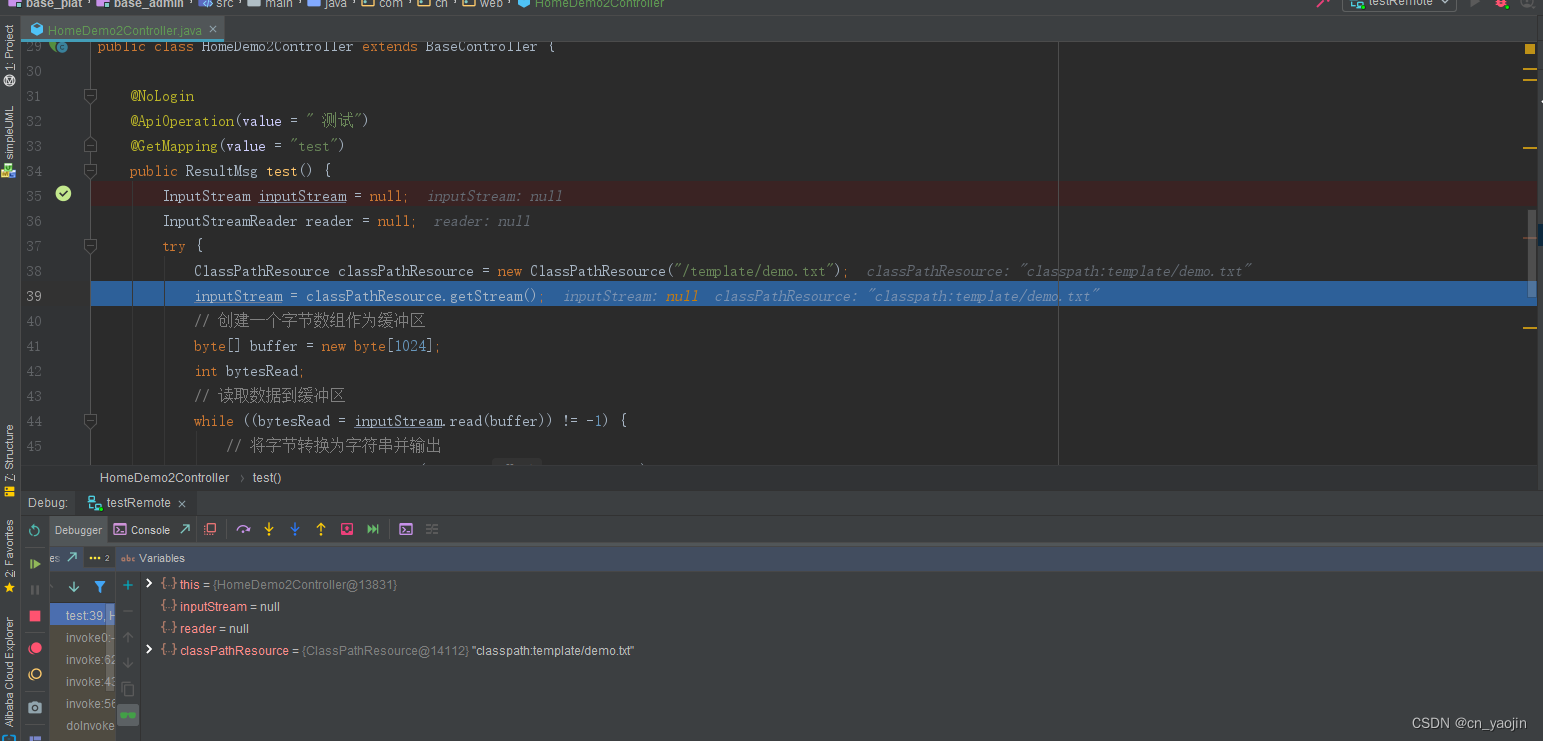The height and width of the screenshot is (741, 1543).
Task: Click the Step Out icon
Action: (x=319, y=529)
